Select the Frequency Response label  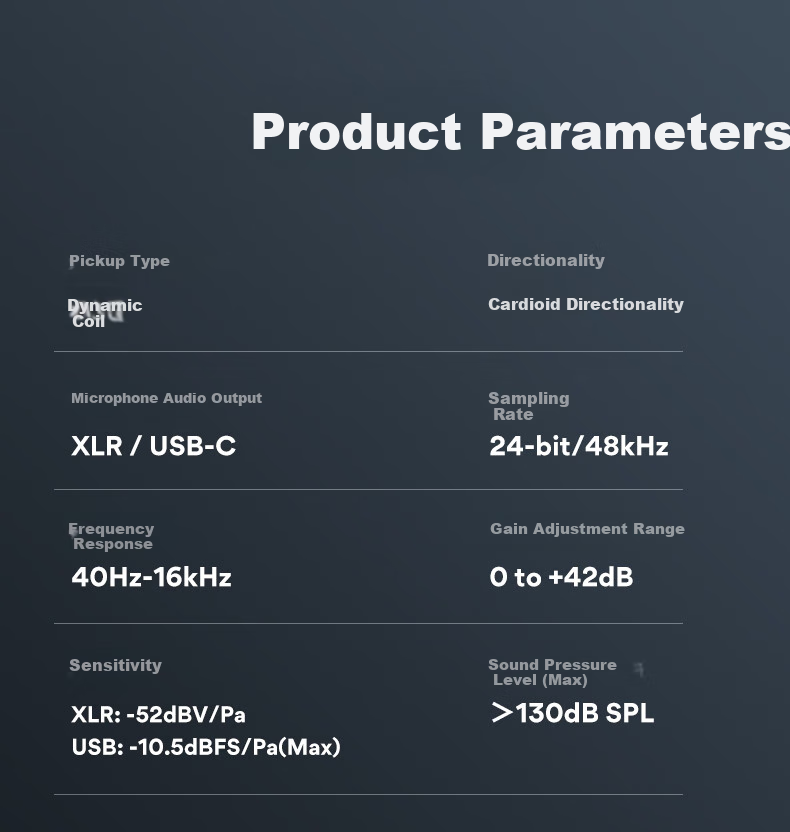[x=111, y=536]
